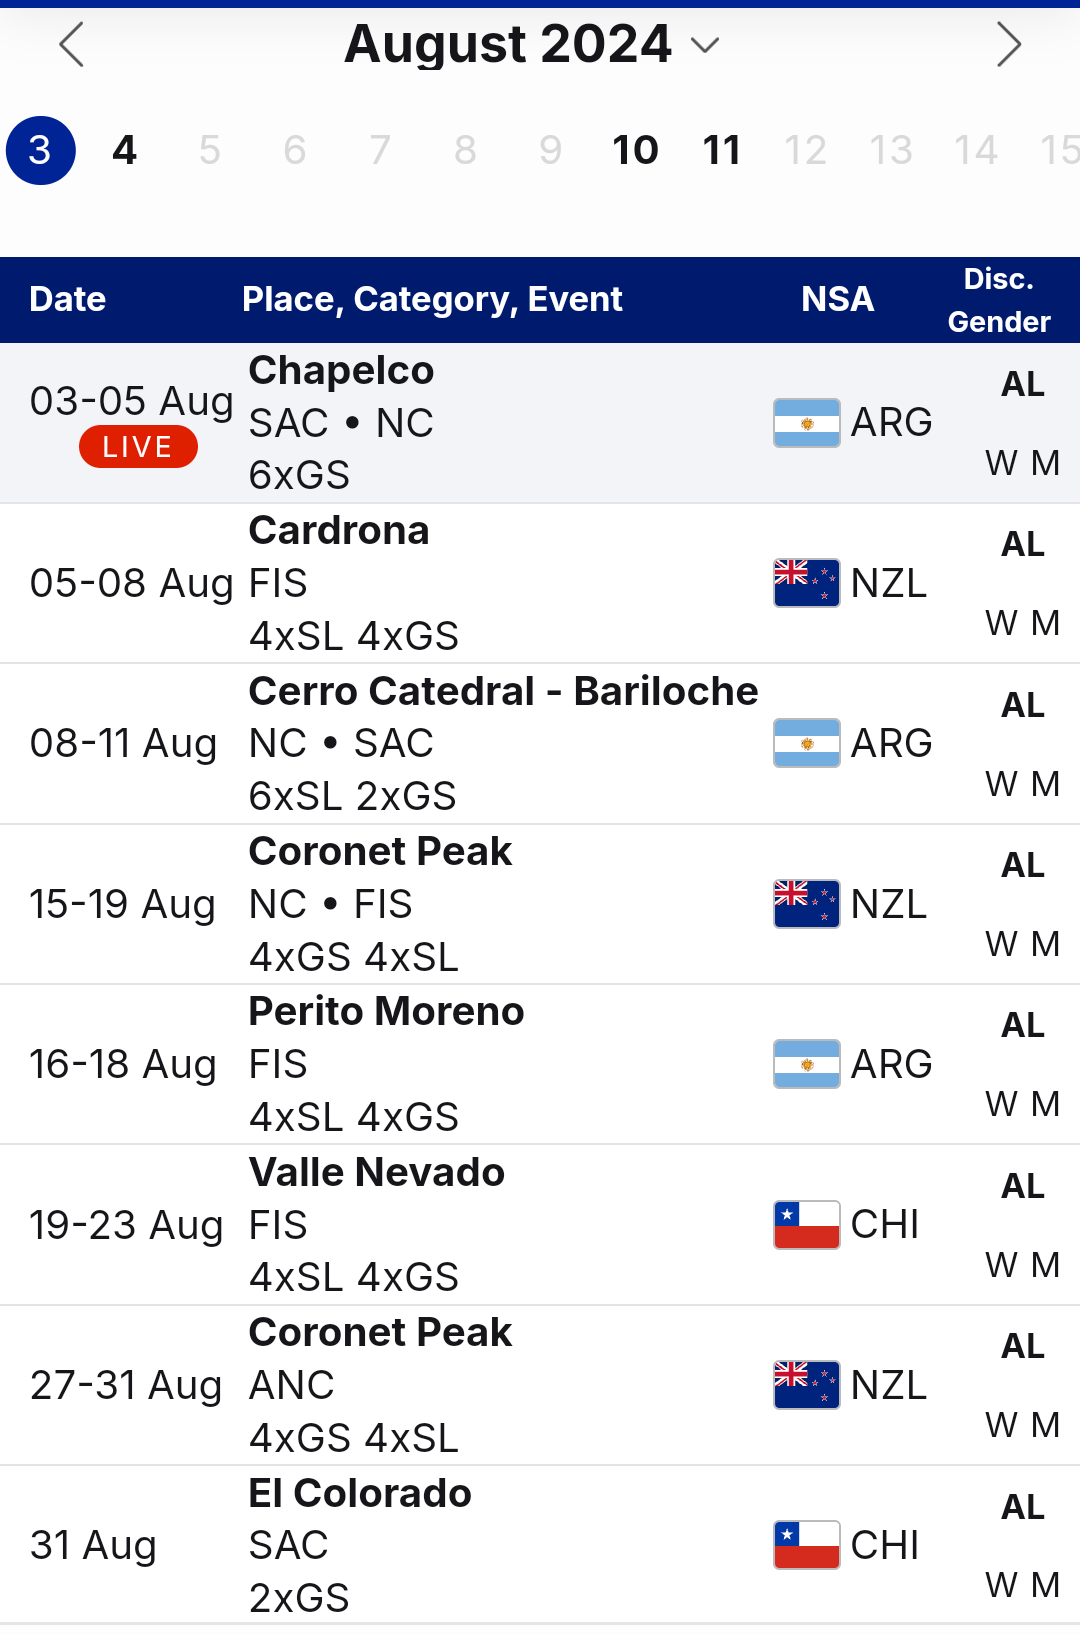
Task: Click the NSA column header
Action: (x=838, y=299)
